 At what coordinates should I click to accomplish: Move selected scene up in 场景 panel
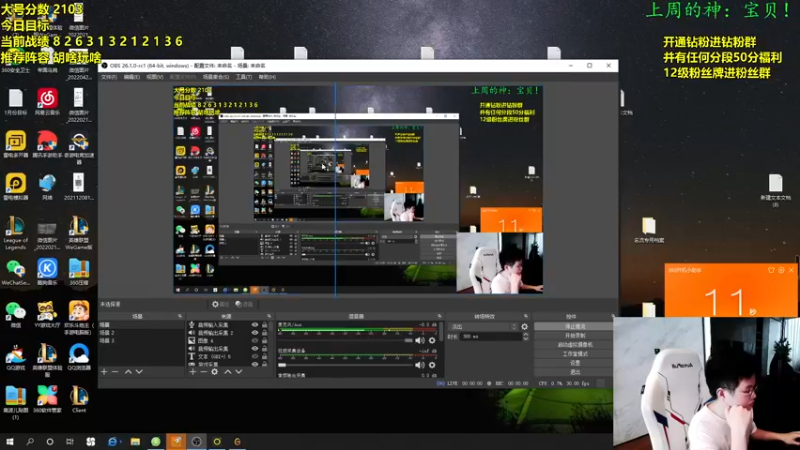(x=128, y=372)
